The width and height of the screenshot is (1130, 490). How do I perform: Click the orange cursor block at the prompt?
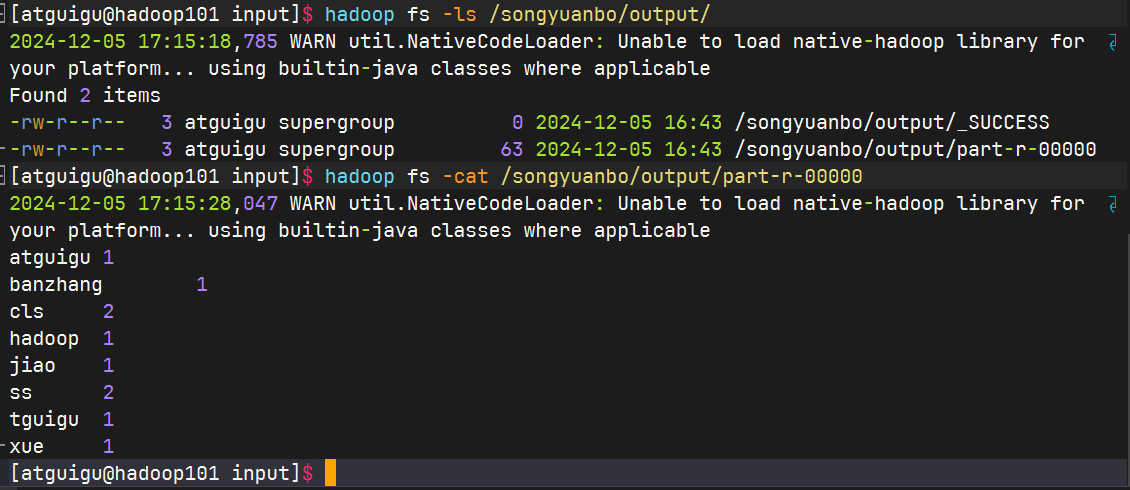(330, 473)
